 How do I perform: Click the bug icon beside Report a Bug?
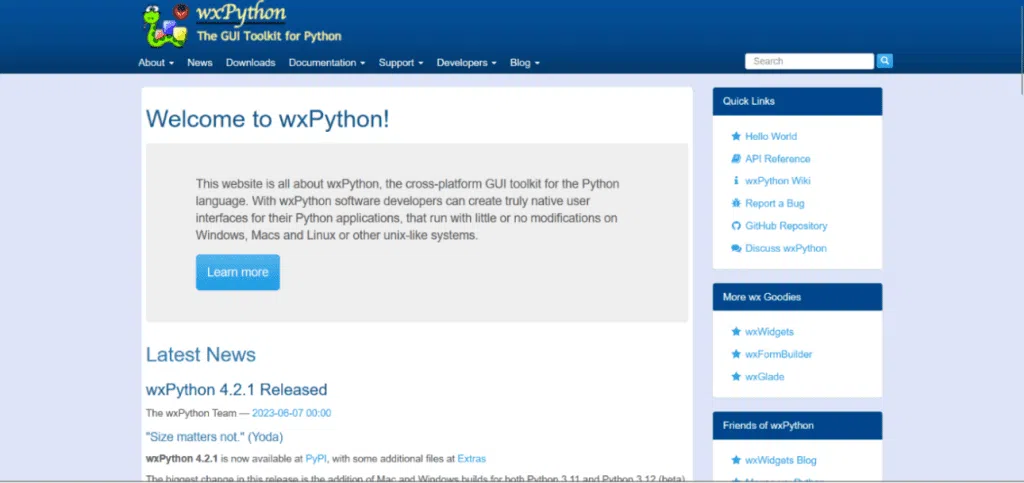tap(736, 203)
